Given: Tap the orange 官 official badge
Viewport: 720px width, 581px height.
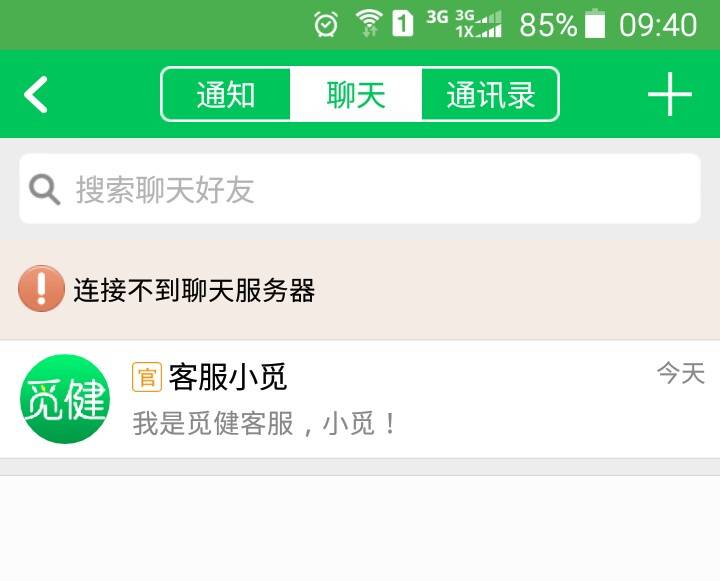Looking at the screenshot, I should (147, 377).
